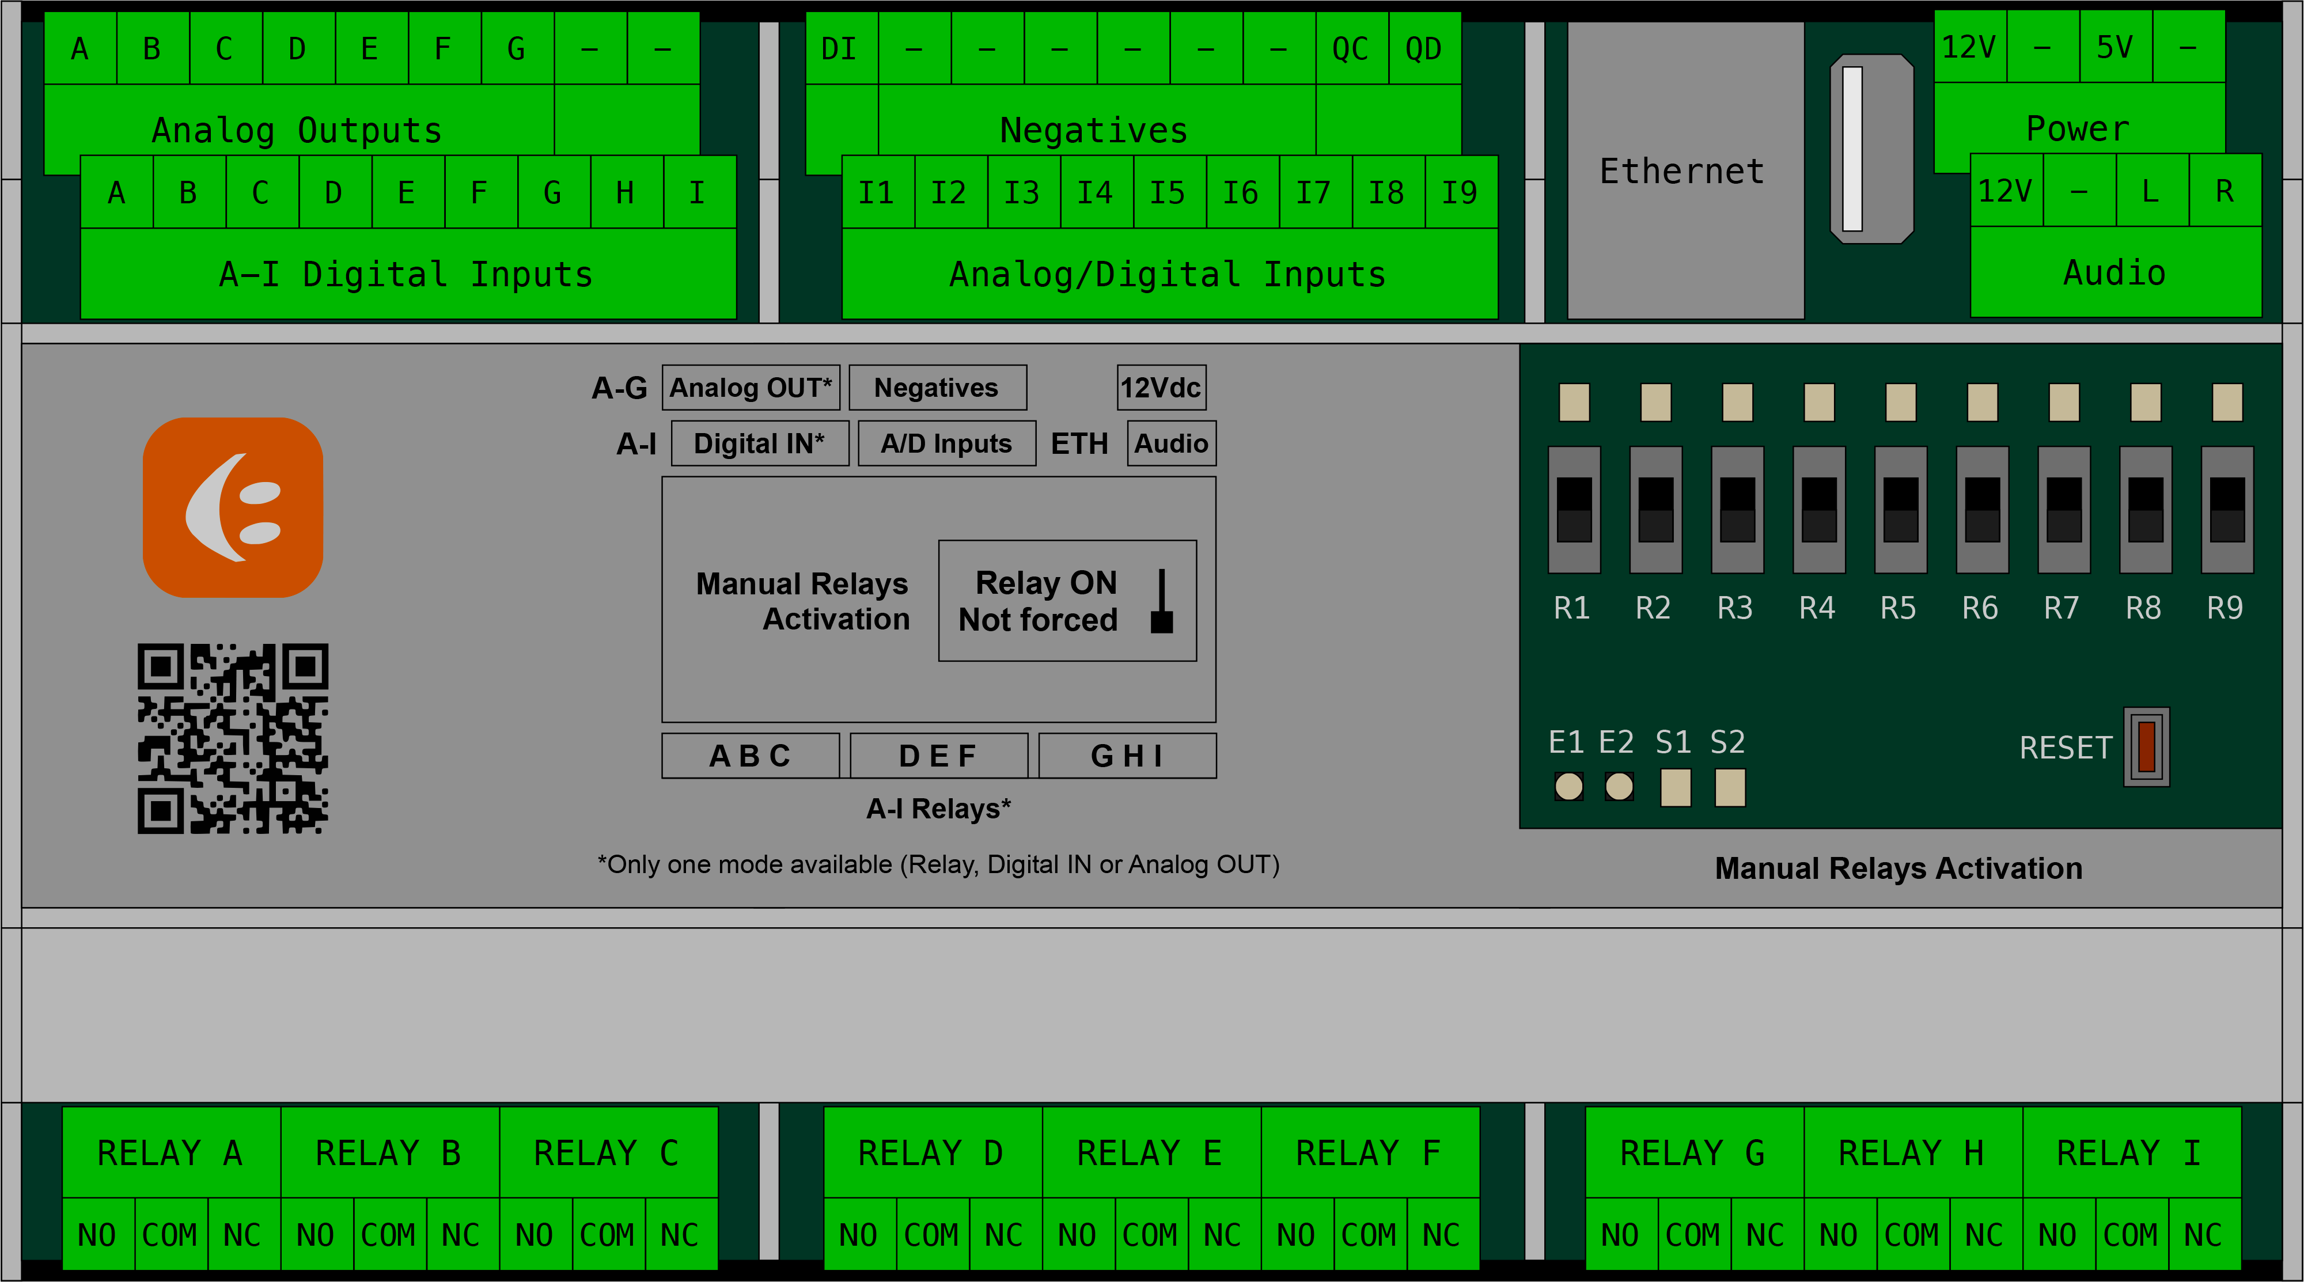Click the Ethernet port block
This screenshot has width=2304, height=1282.
tap(1685, 171)
